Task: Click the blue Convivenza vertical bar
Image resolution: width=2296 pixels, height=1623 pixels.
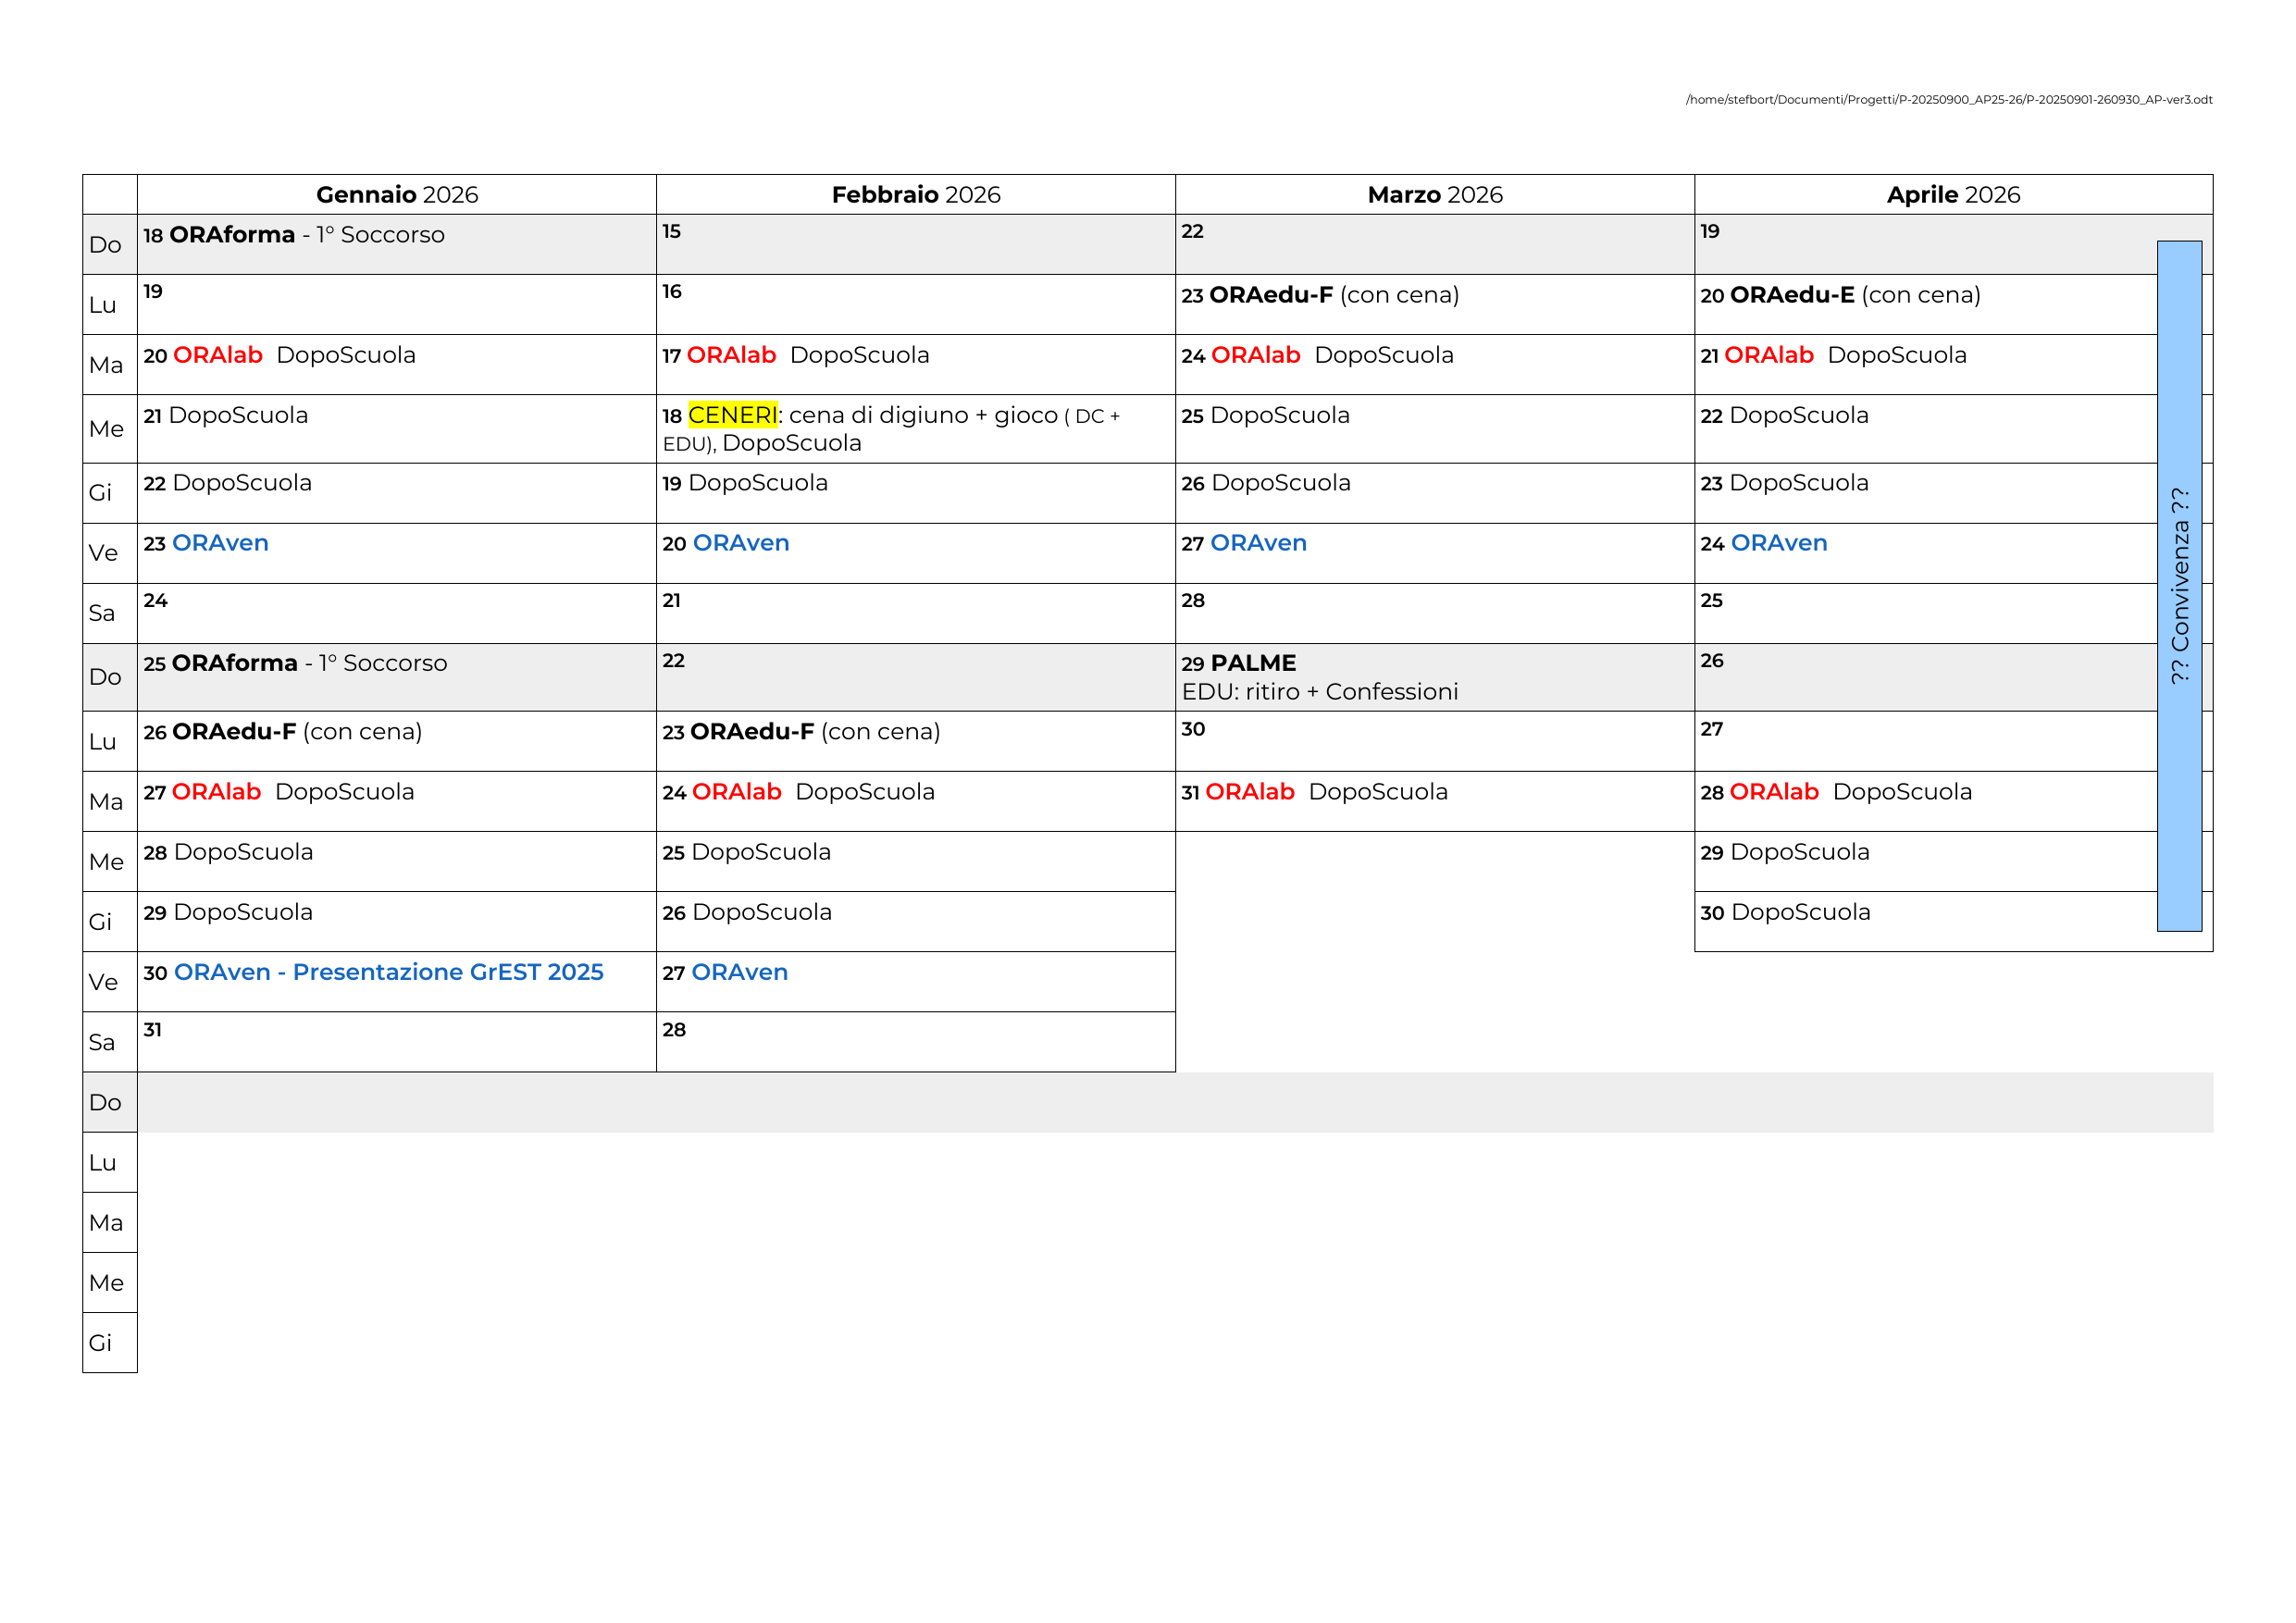Action: tap(2179, 585)
